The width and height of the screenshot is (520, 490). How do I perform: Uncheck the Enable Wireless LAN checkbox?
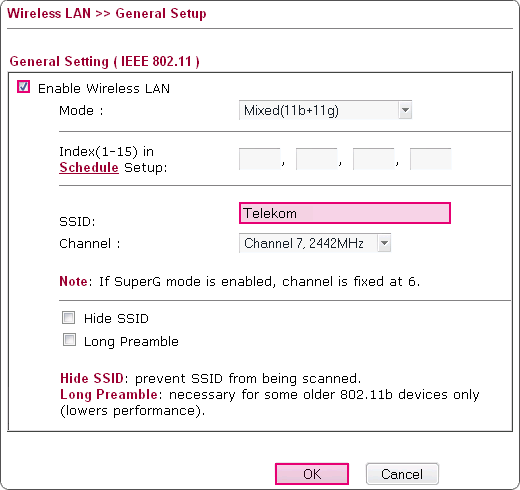23,87
